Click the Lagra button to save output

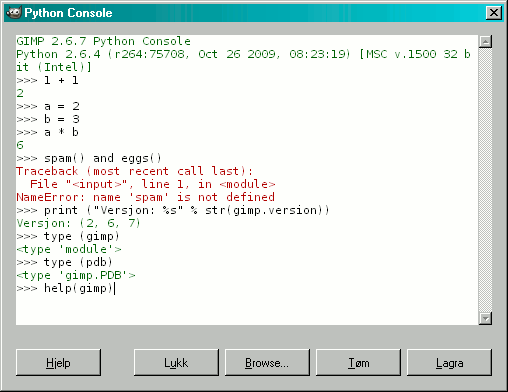point(449,363)
